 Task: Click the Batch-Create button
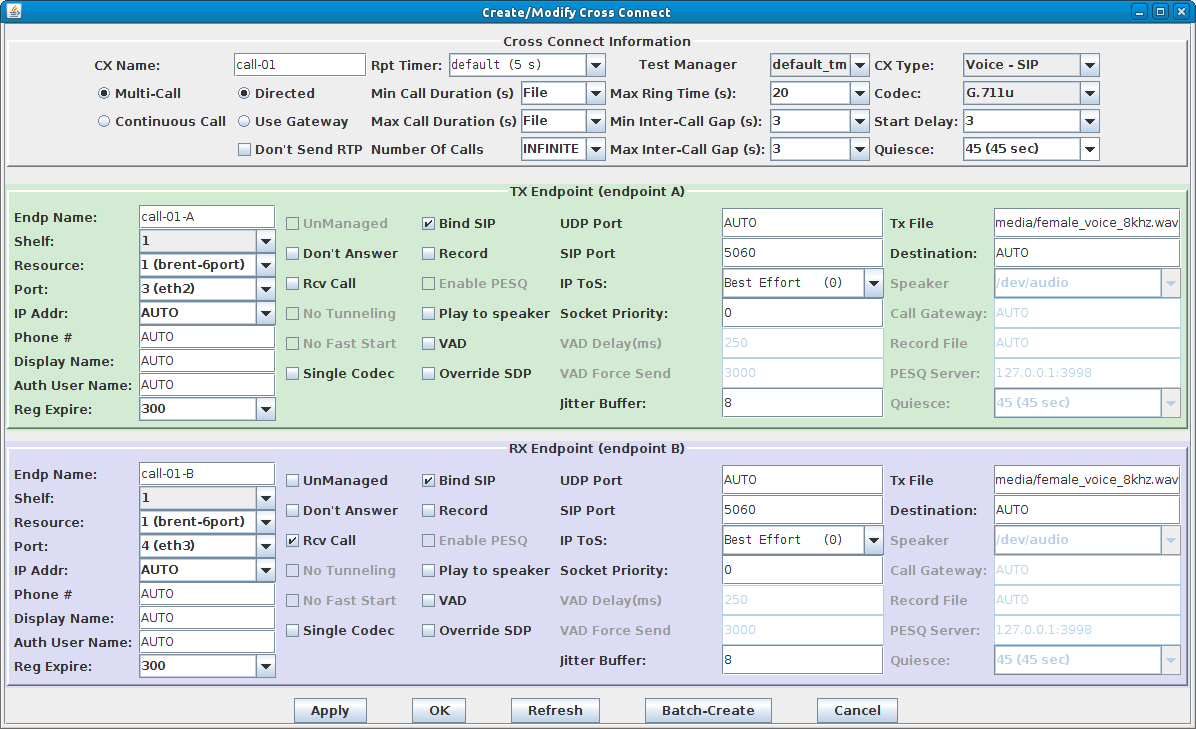pos(708,711)
